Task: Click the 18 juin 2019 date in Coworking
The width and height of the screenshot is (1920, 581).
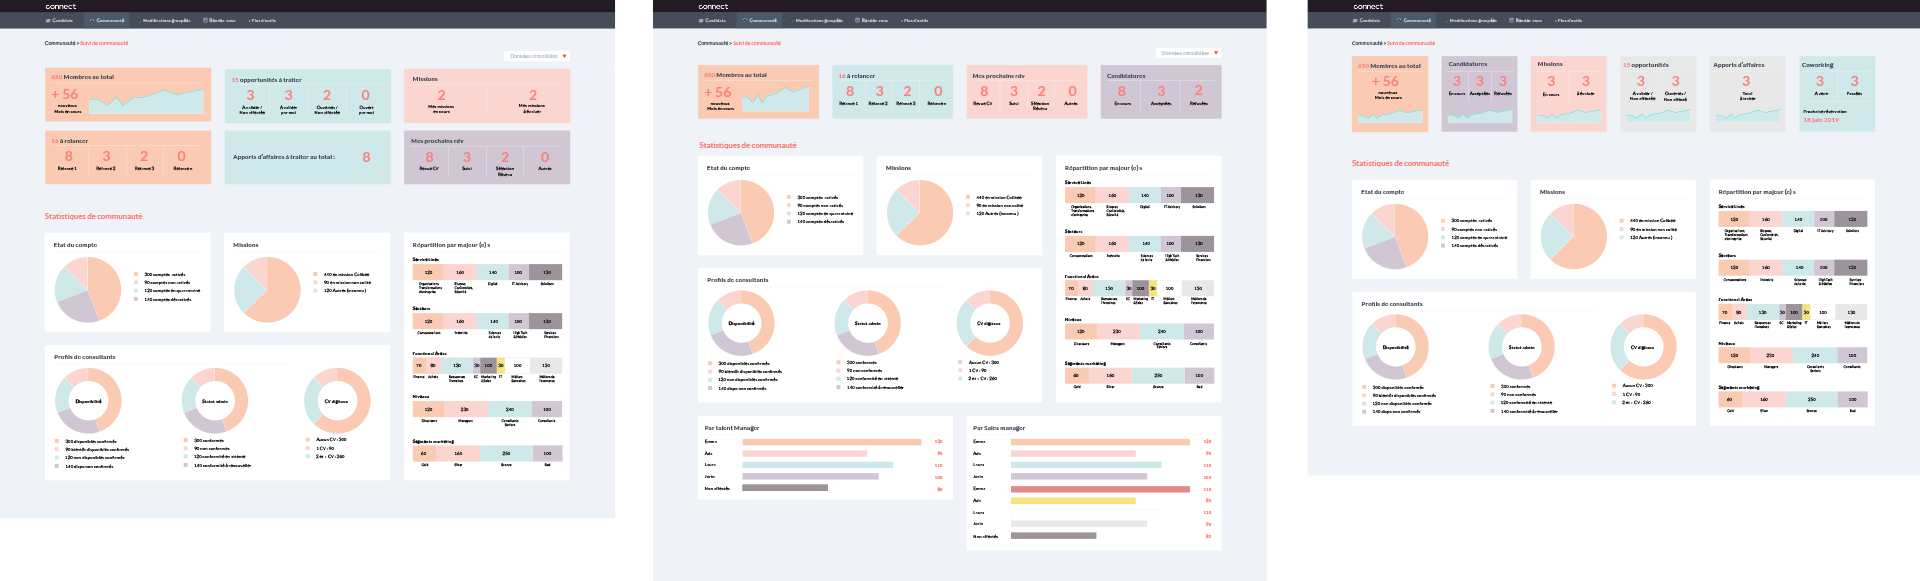Action: point(1820,120)
